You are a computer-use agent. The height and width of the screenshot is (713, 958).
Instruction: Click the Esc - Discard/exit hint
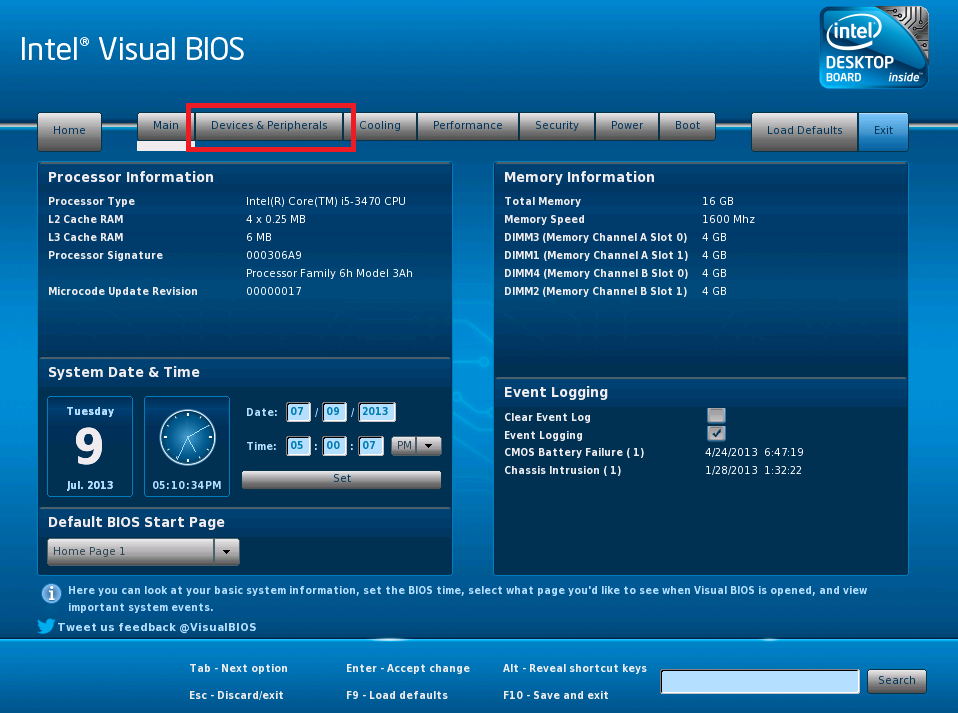pyautogui.click(x=236, y=695)
